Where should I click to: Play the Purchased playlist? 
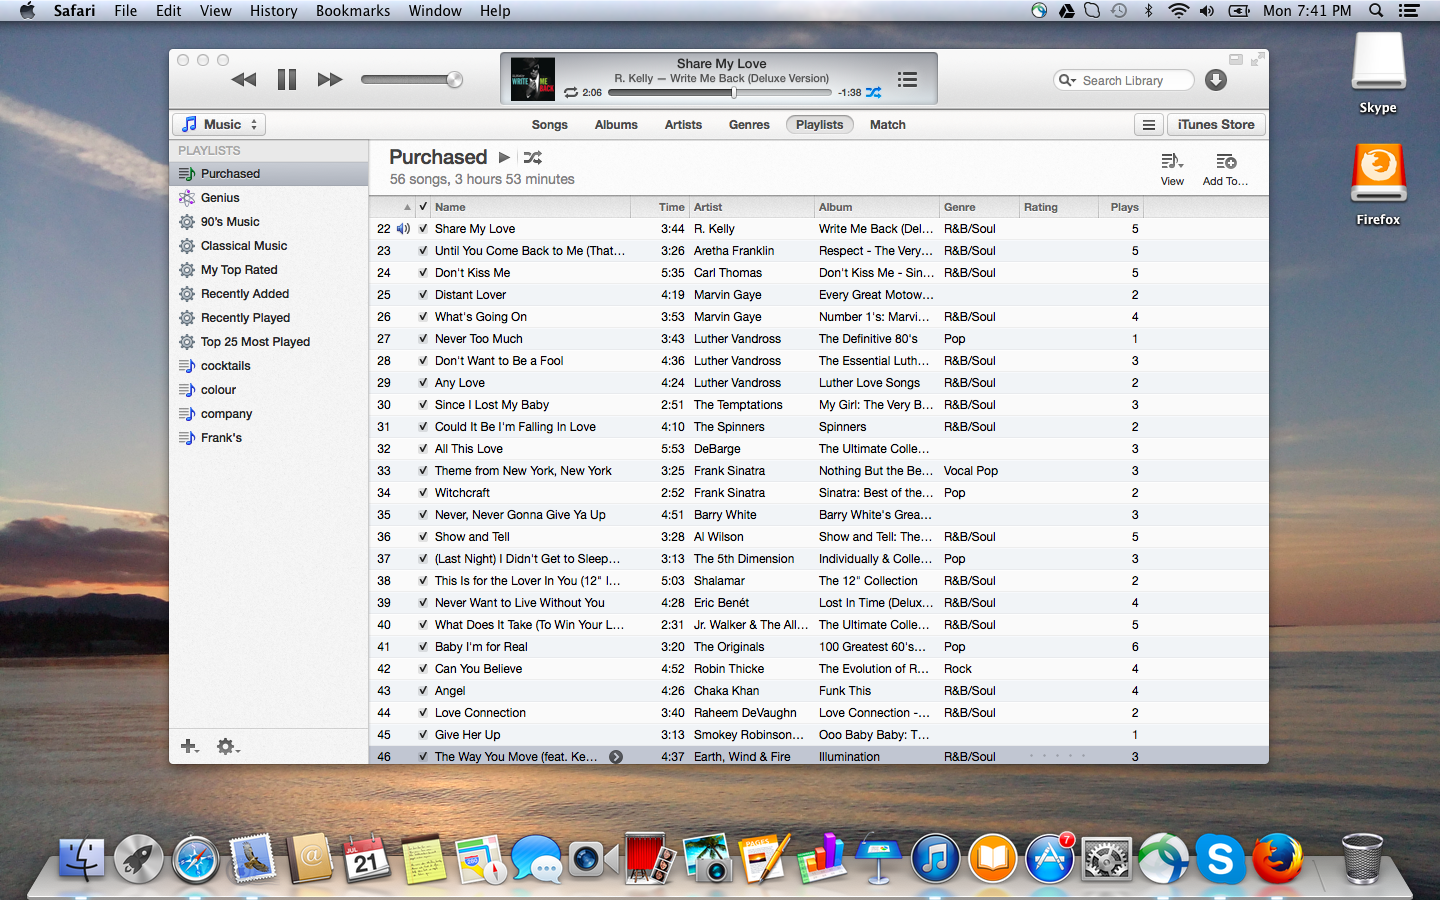tap(505, 158)
